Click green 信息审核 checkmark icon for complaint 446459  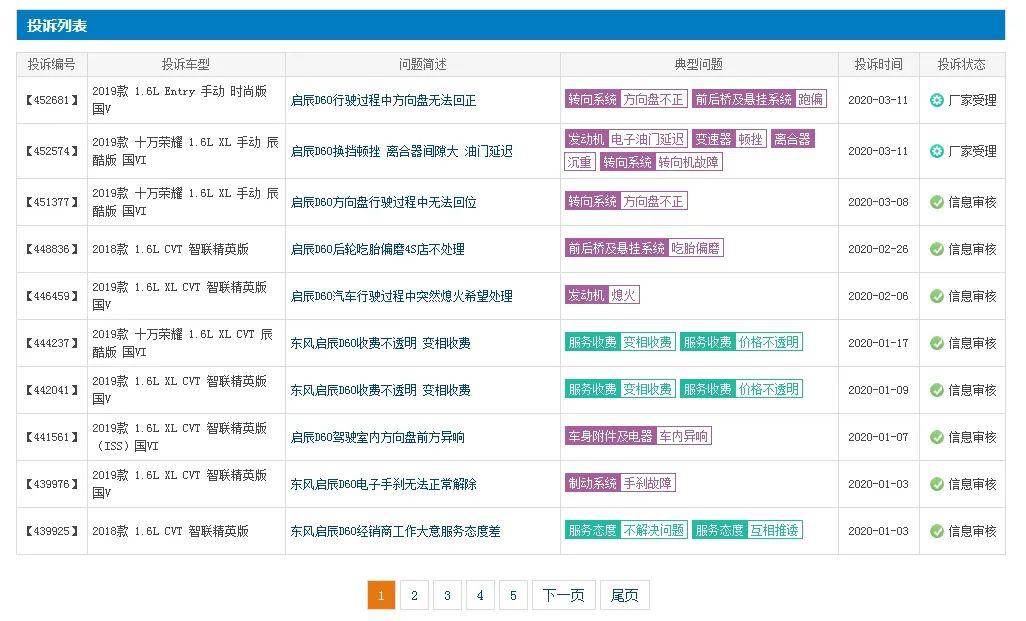pyautogui.click(x=936, y=296)
